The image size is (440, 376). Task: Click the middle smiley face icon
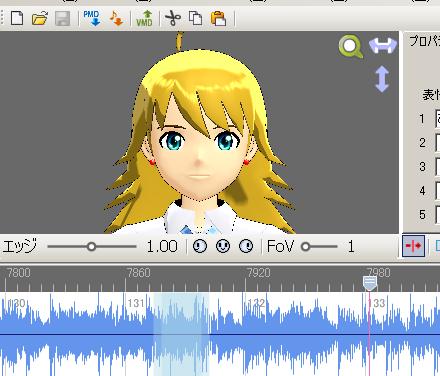pyautogui.click(x=223, y=246)
